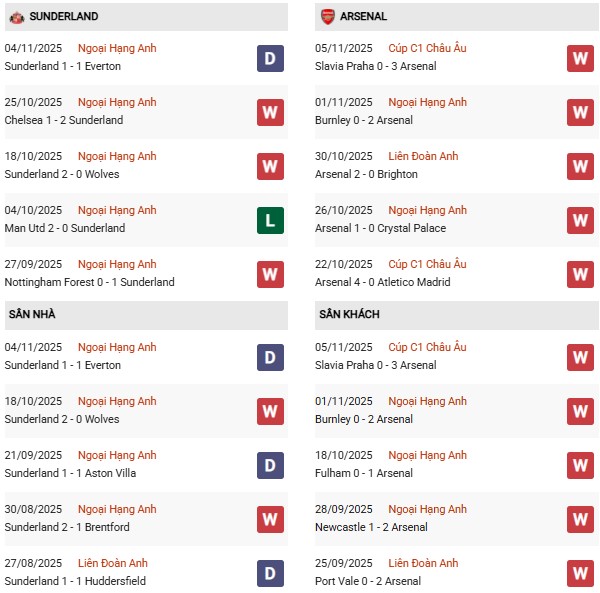This screenshot has height=593, width=600.
Task: Click W badge next to Arsenal 4-0 Atletico Madrid
Action: tap(580, 274)
